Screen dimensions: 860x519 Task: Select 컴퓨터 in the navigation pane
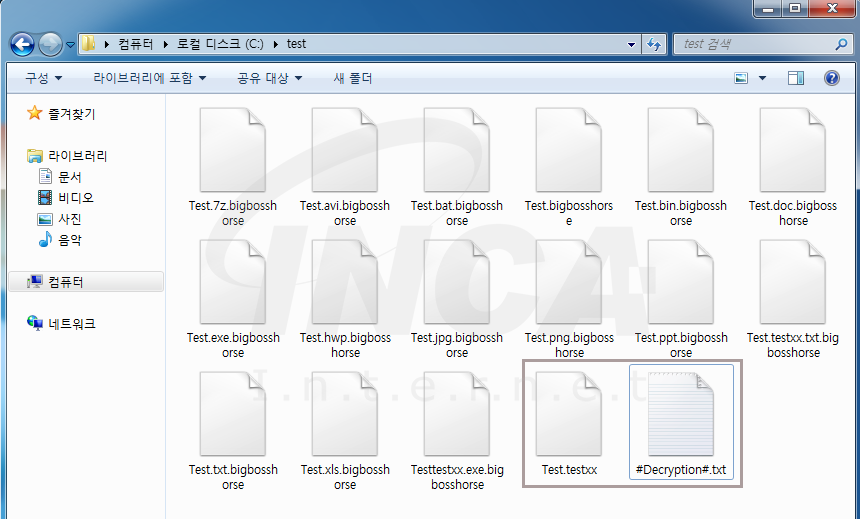[86, 281]
